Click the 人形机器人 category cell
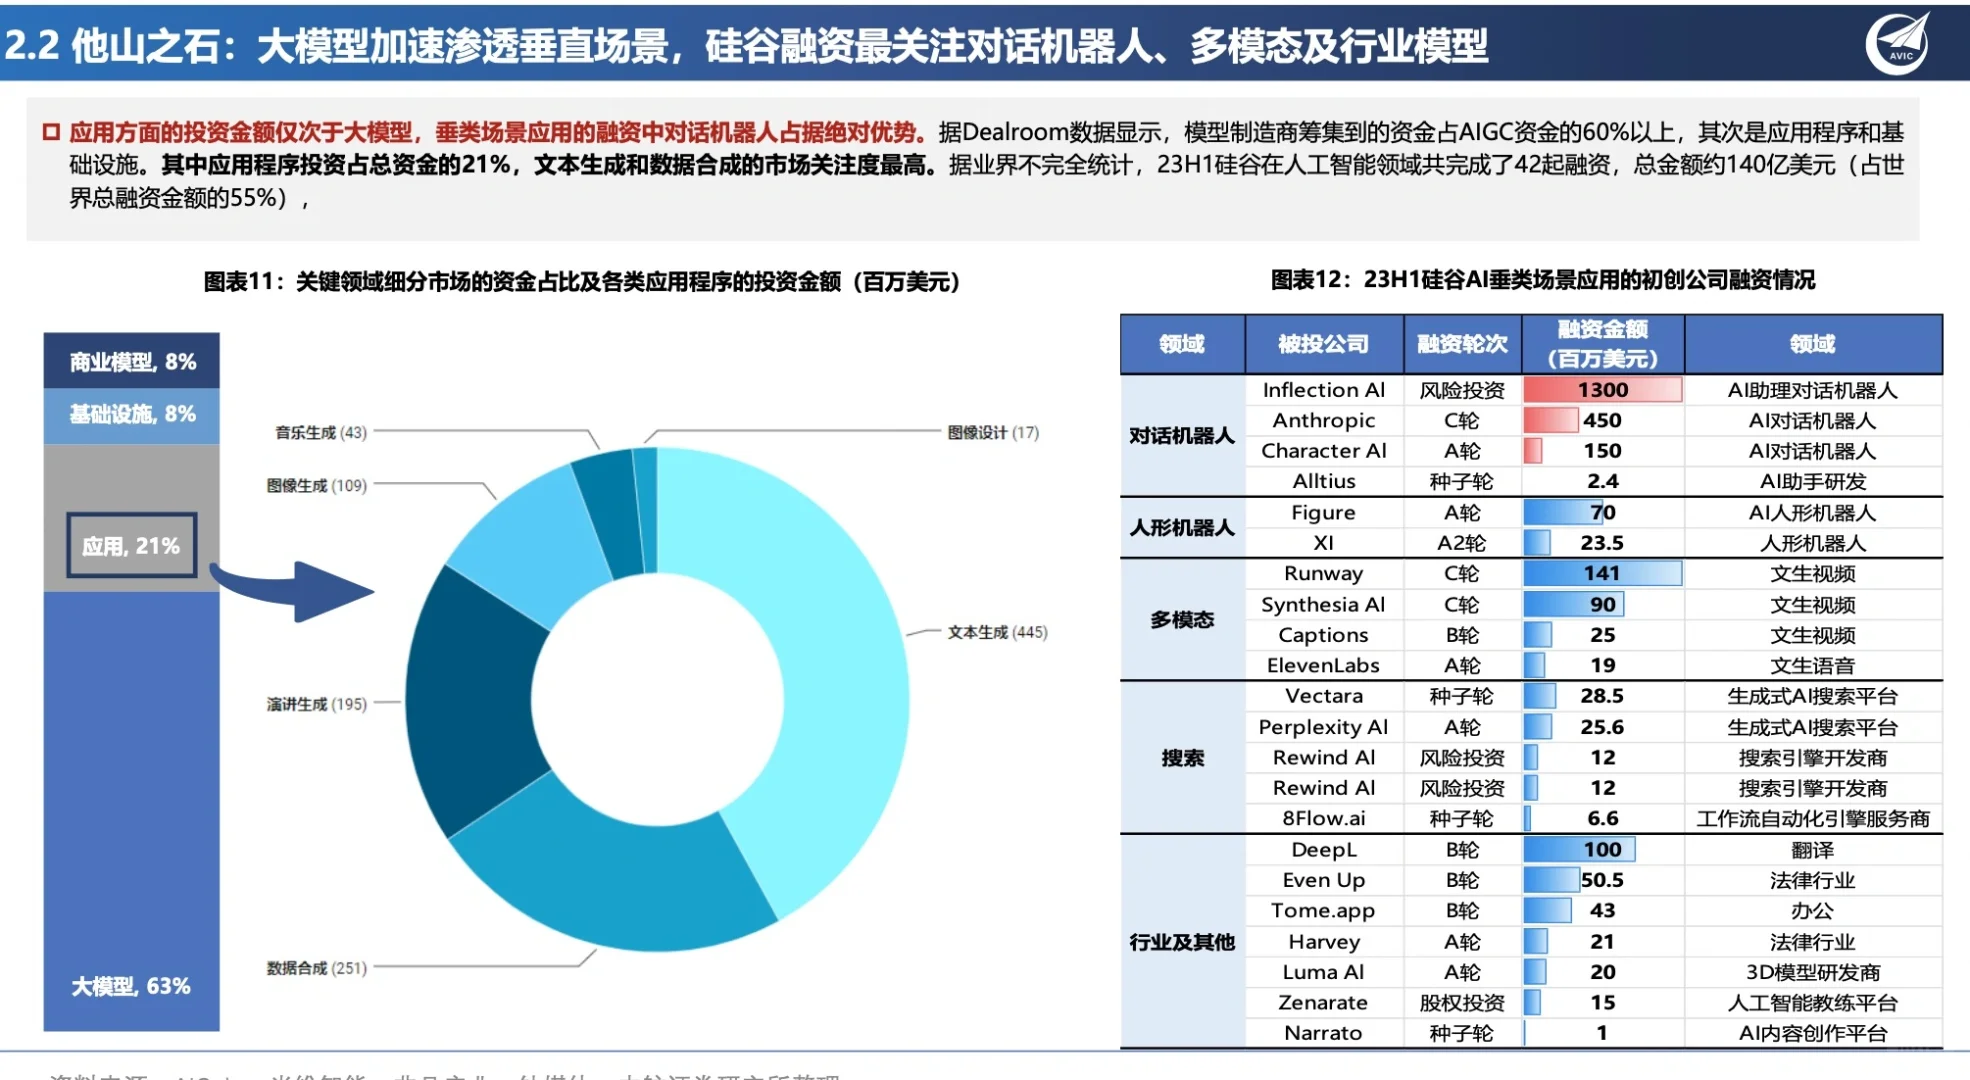The height and width of the screenshot is (1080, 1970). [x=1182, y=528]
